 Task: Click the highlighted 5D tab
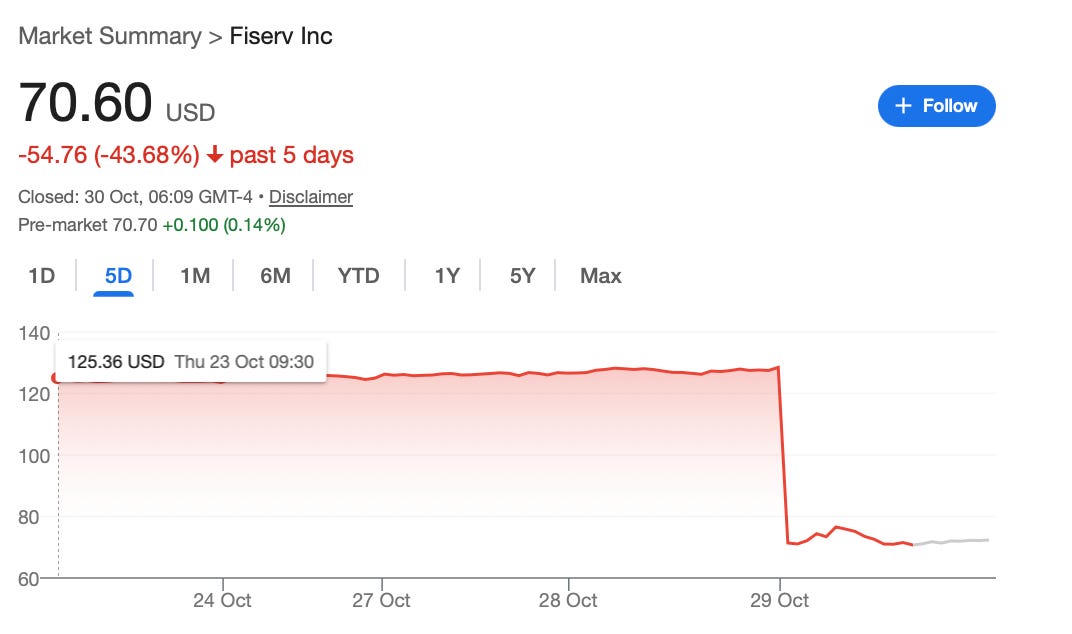pyautogui.click(x=116, y=275)
